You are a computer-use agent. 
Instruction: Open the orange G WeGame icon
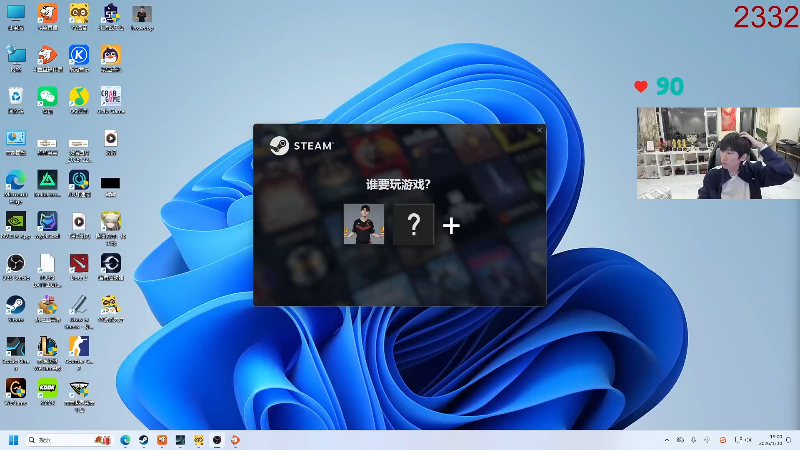coord(16,392)
